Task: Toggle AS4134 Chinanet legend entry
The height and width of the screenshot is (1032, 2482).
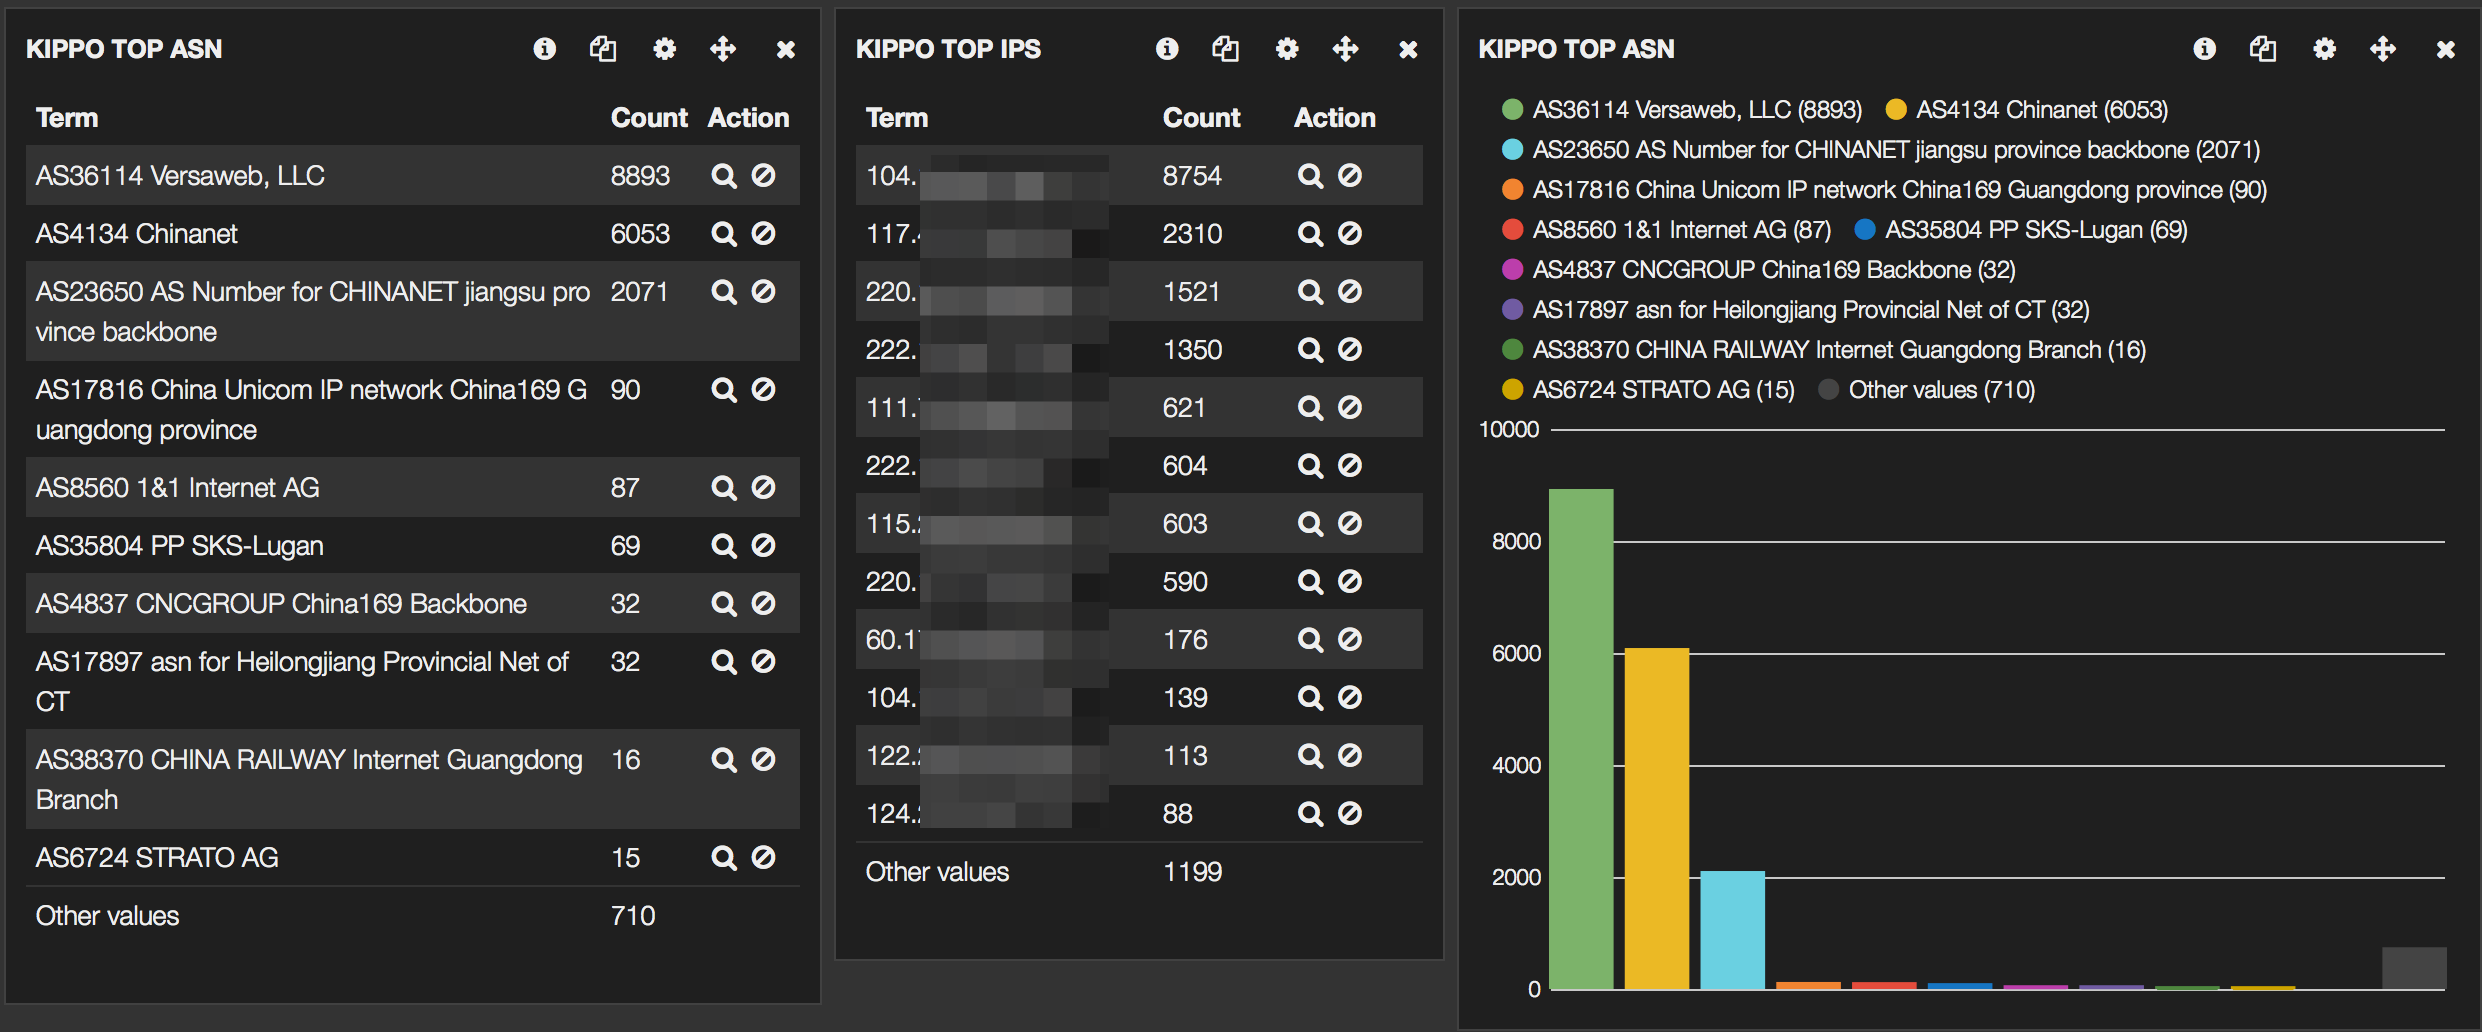Action: (x=2041, y=110)
